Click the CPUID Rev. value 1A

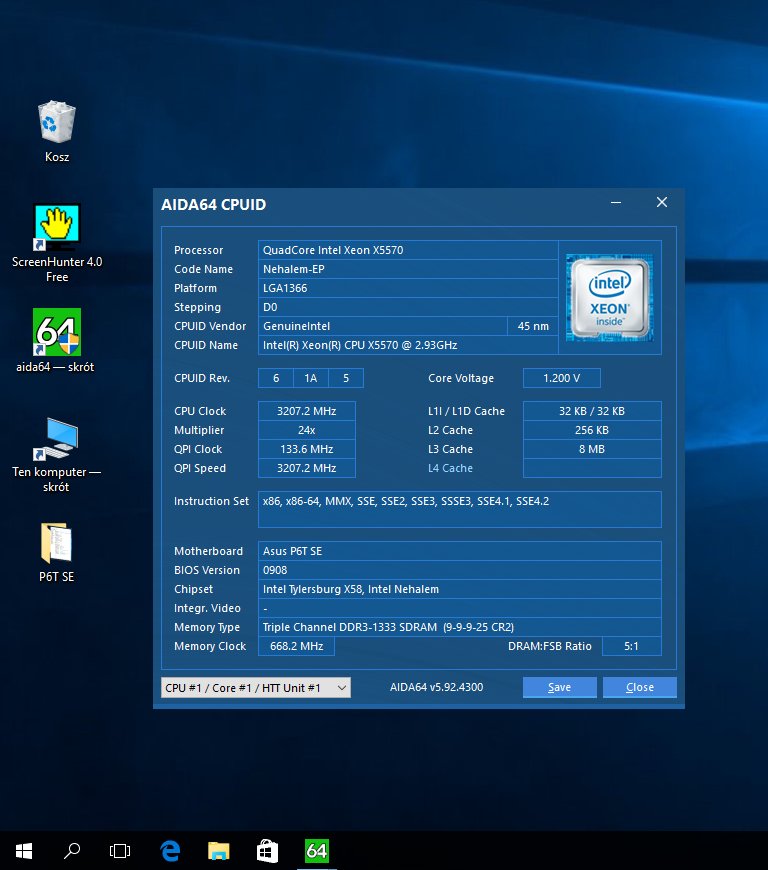pos(311,378)
